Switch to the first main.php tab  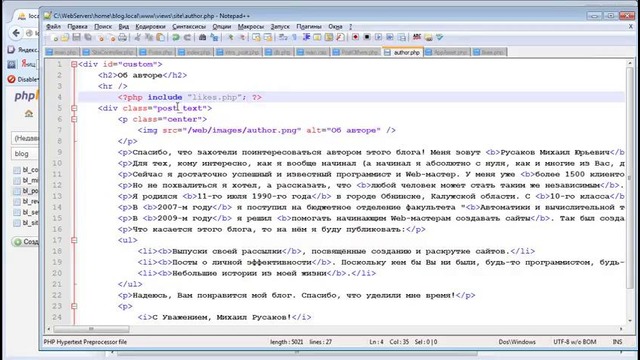click(62, 52)
